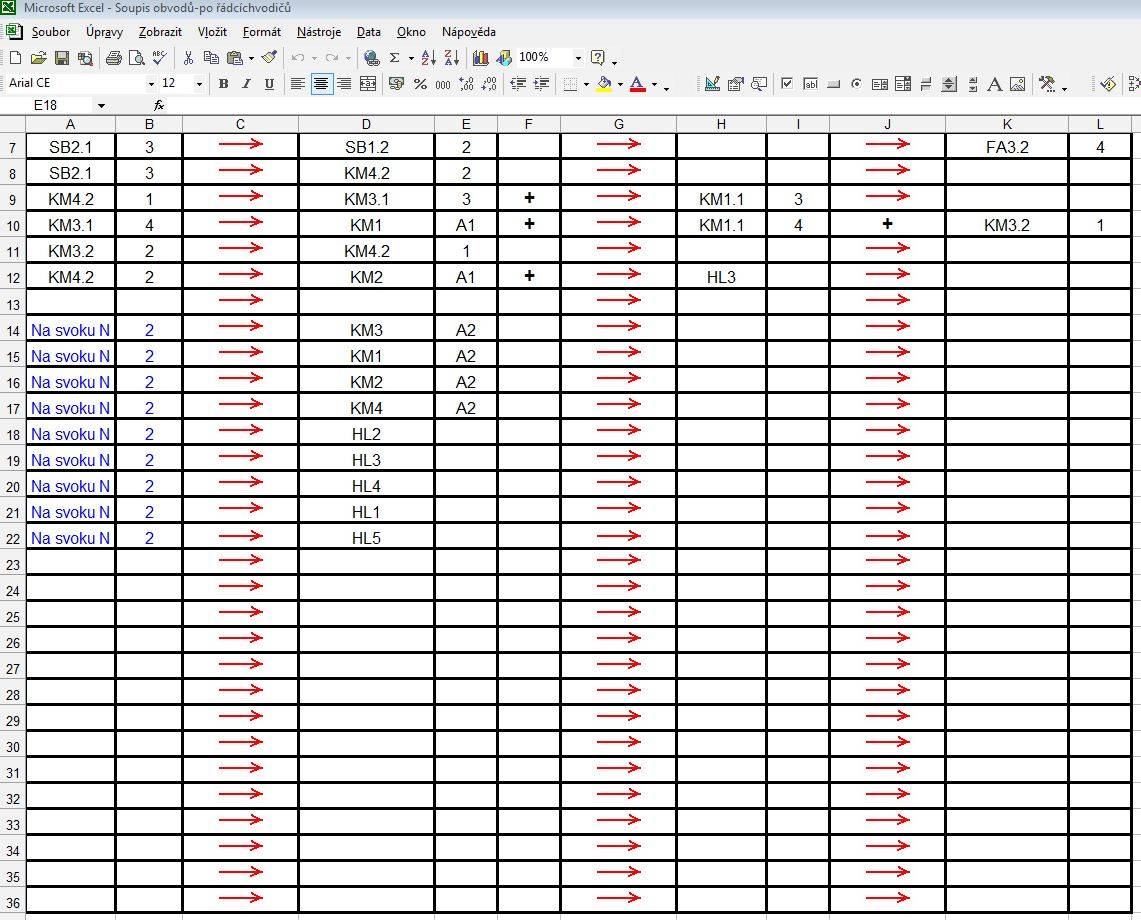The height and width of the screenshot is (920, 1141).
Task: Open the 100% zoom dropdown
Action: pos(579,58)
